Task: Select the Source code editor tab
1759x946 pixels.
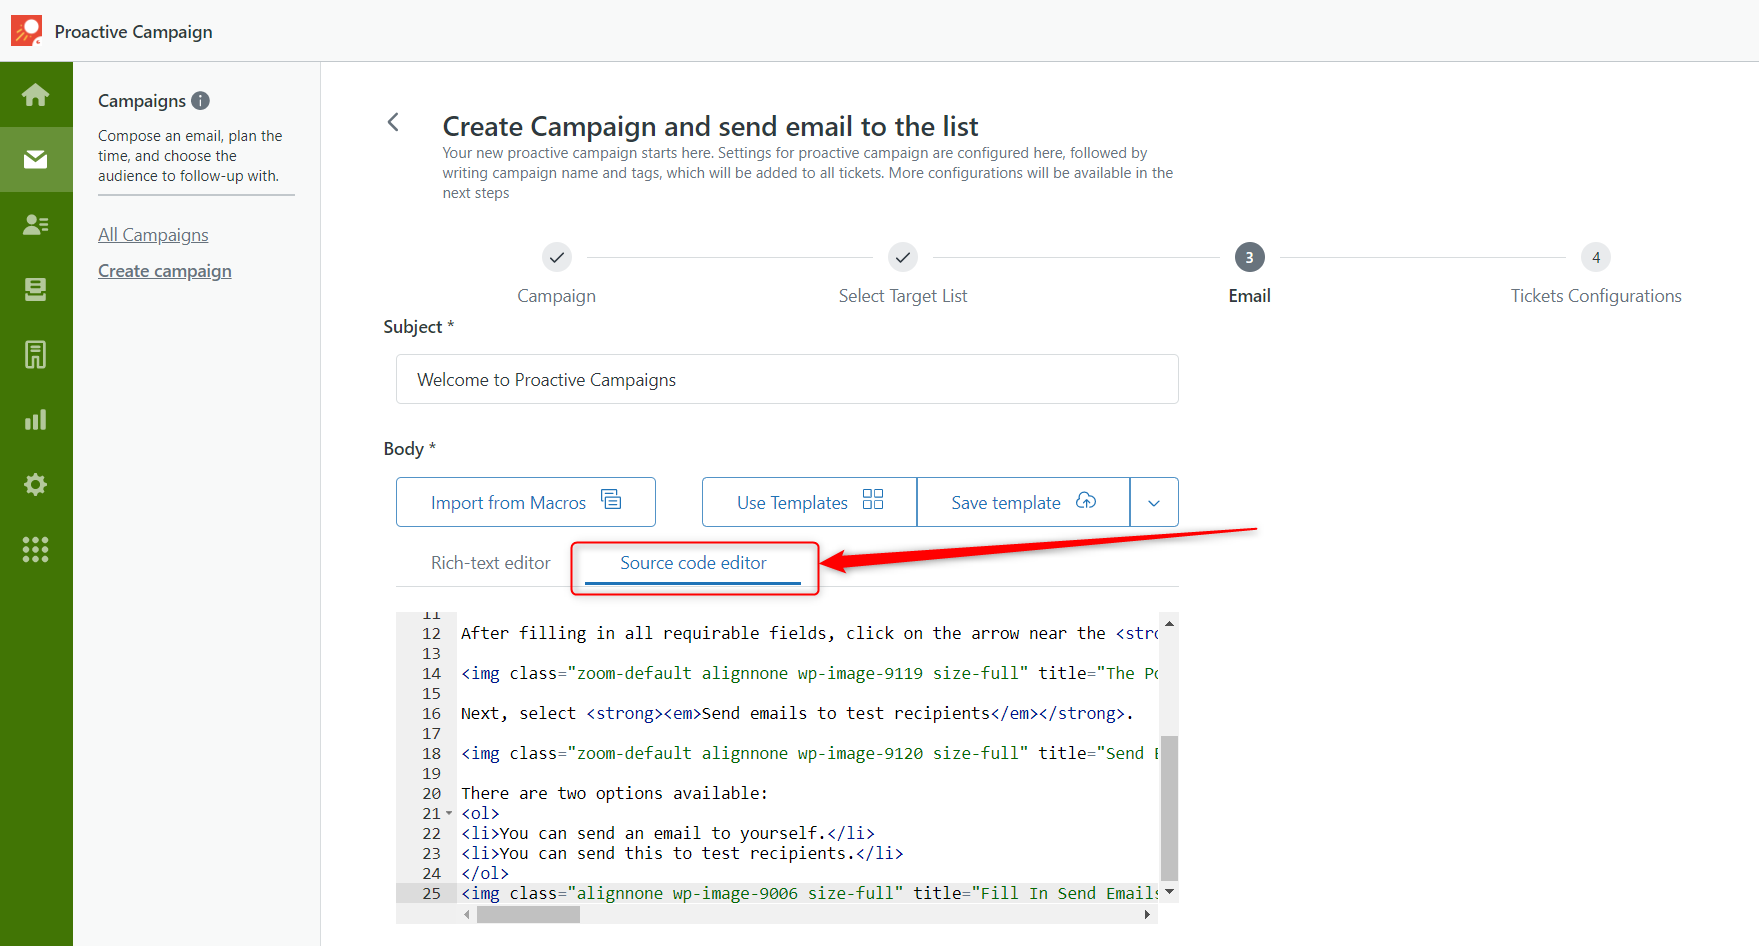Action: pos(693,563)
